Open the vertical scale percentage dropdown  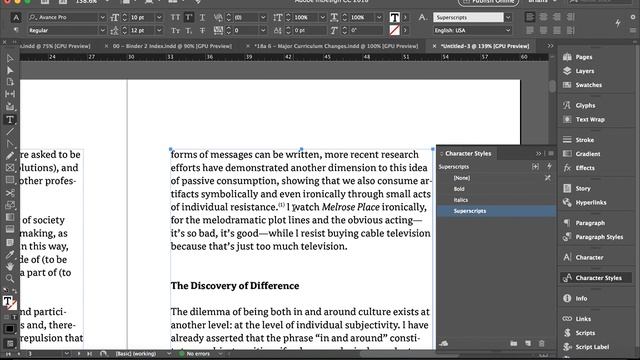(x=322, y=17)
